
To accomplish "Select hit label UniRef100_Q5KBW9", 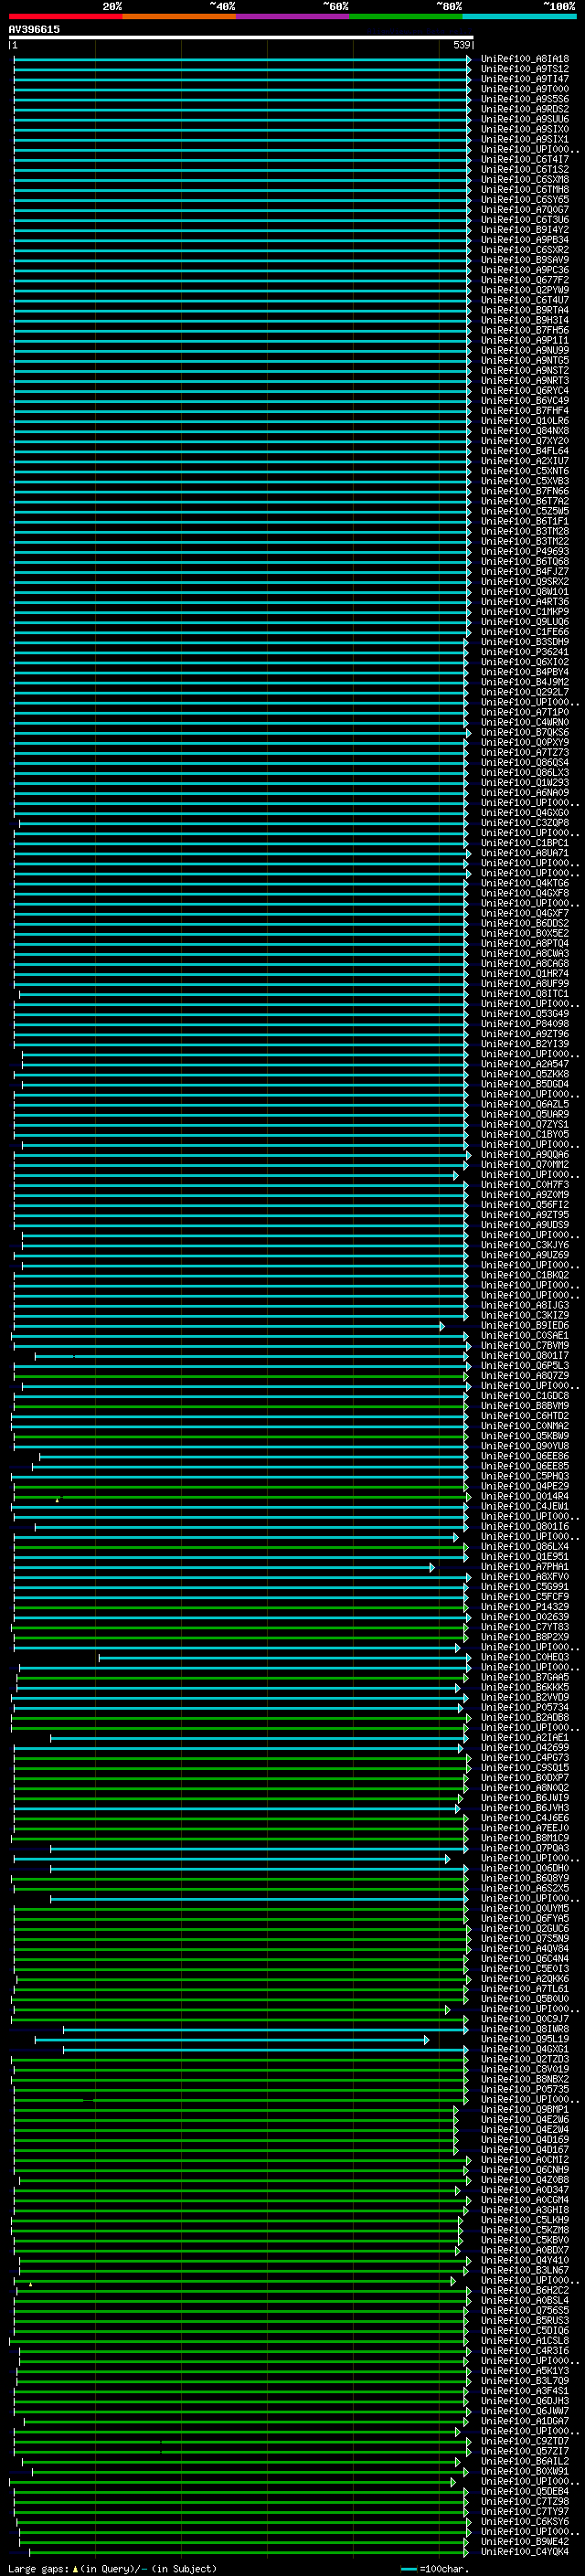I will pyautogui.click(x=524, y=1436).
